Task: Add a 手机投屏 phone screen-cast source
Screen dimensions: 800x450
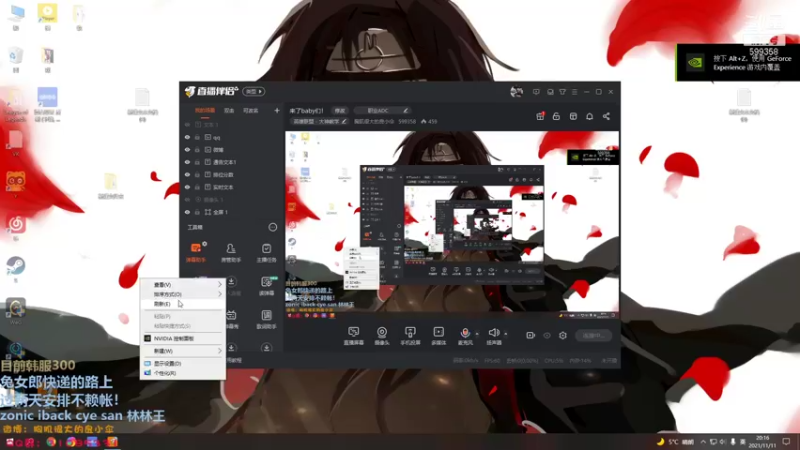Action: 410,336
